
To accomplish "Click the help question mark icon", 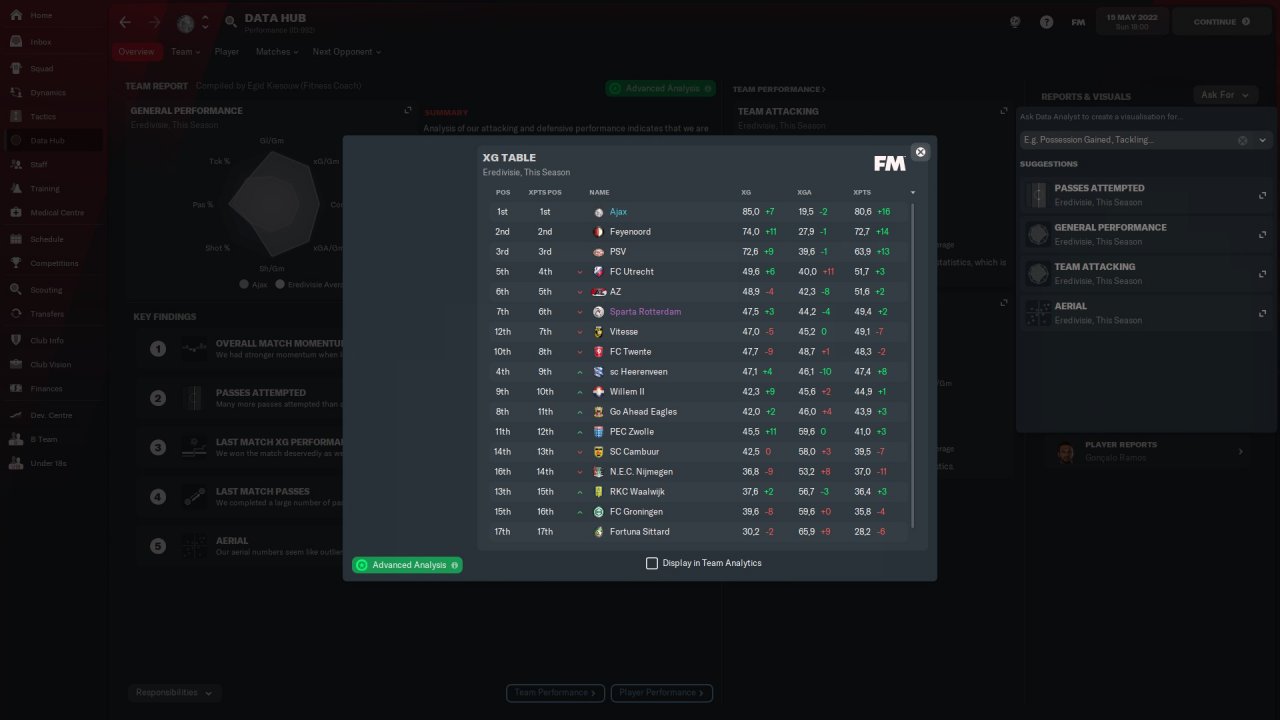I will pos(1046,22).
